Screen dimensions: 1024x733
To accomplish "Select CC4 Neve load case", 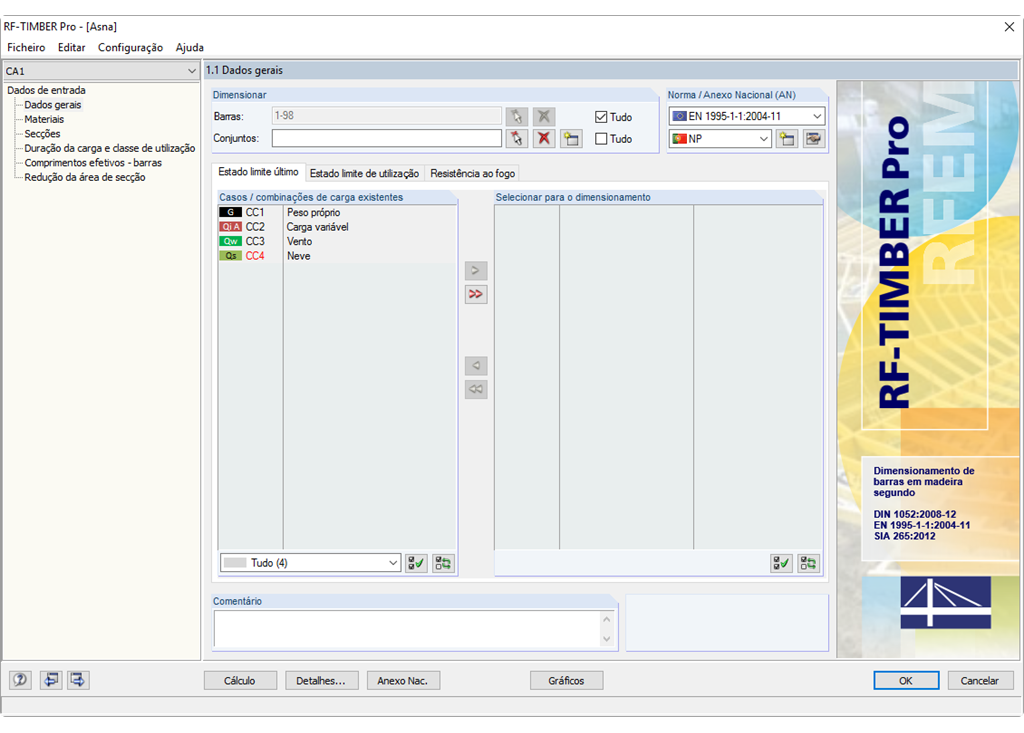I will [337, 256].
